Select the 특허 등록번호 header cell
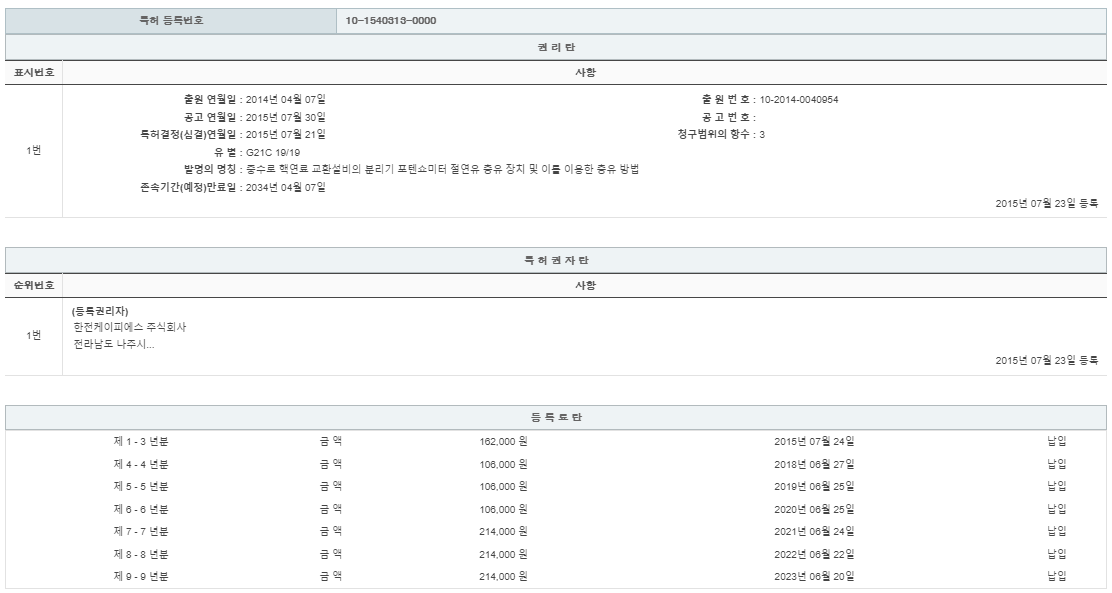The image size is (1112, 593). pos(171,21)
